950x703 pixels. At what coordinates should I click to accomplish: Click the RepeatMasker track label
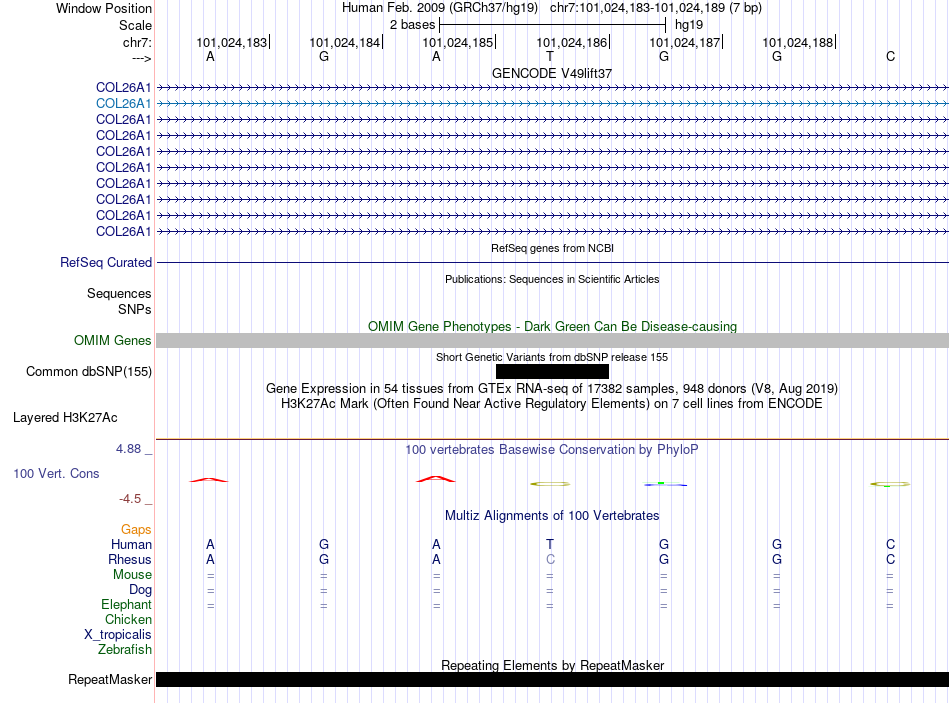110,679
